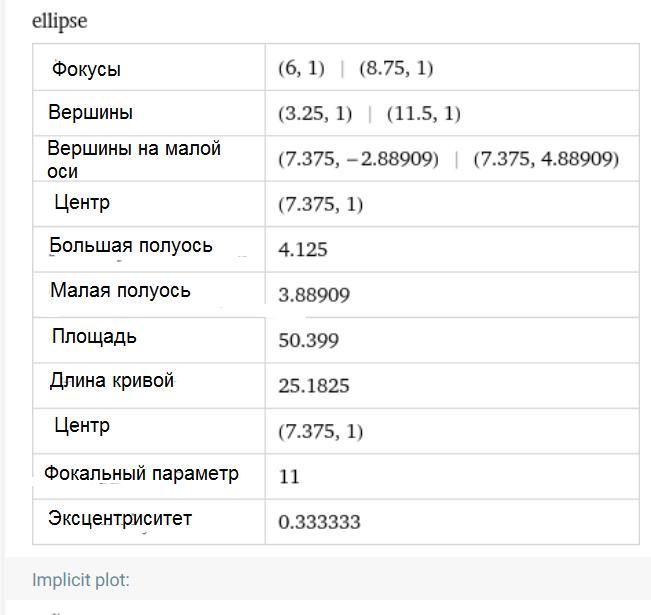Select the 'Implicit plot:' link
This screenshot has height=615, width=651.
tap(81, 580)
